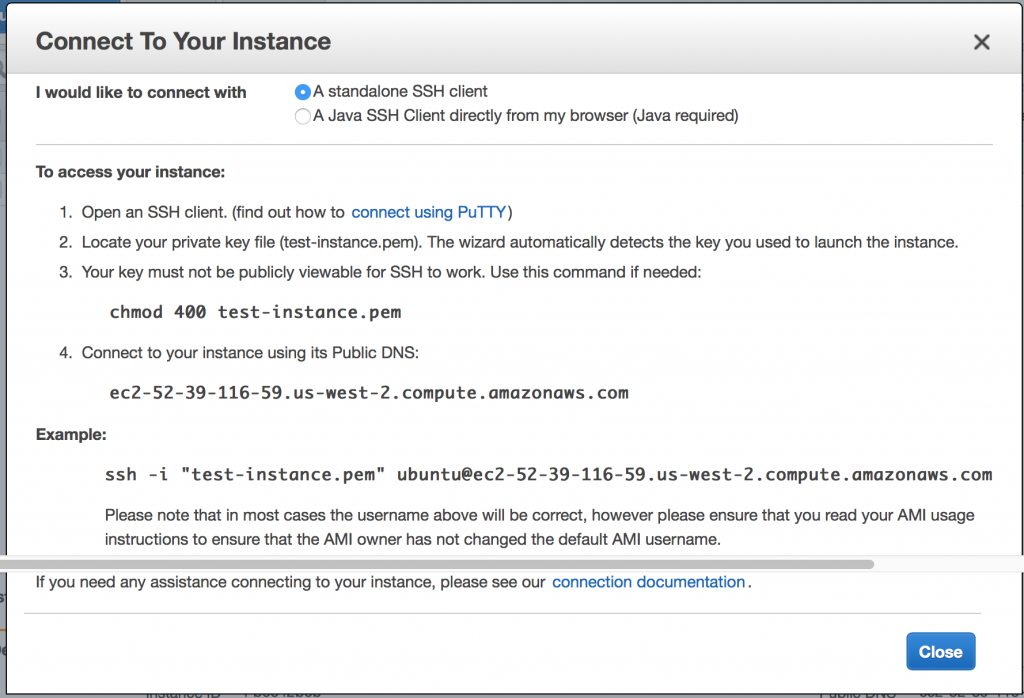This screenshot has height=698, width=1024.
Task: Choose Java SSH Client from browser option
Action: 303,116
